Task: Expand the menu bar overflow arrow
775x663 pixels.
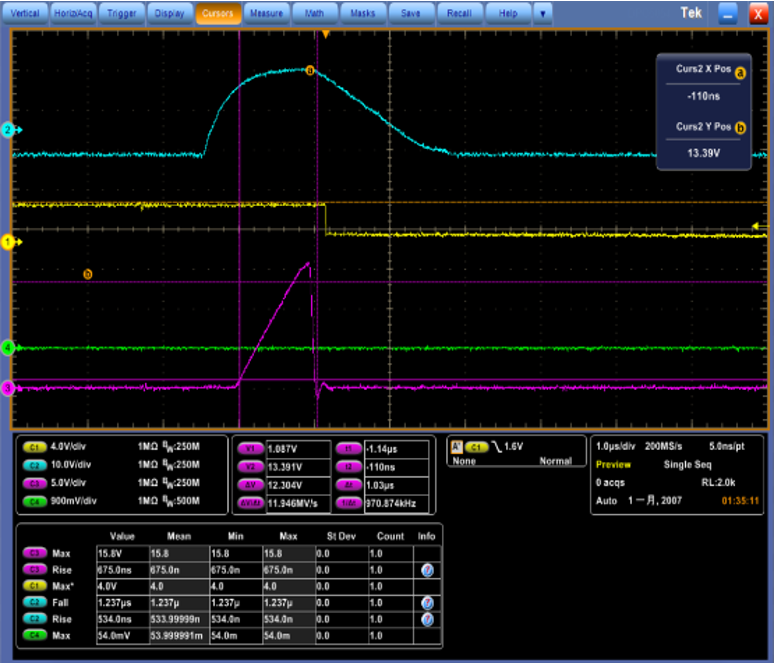Action: click(542, 14)
